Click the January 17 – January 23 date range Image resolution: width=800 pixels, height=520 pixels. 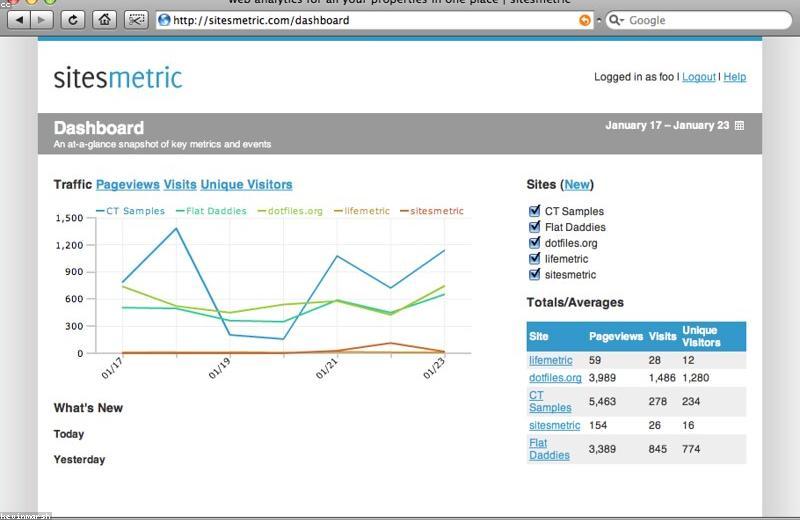pos(667,126)
